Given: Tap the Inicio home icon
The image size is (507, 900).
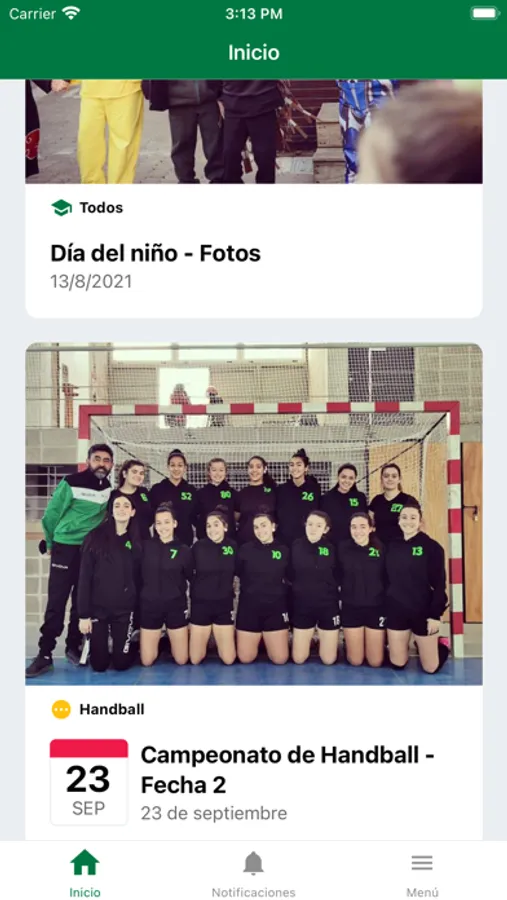Looking at the screenshot, I should [84, 862].
